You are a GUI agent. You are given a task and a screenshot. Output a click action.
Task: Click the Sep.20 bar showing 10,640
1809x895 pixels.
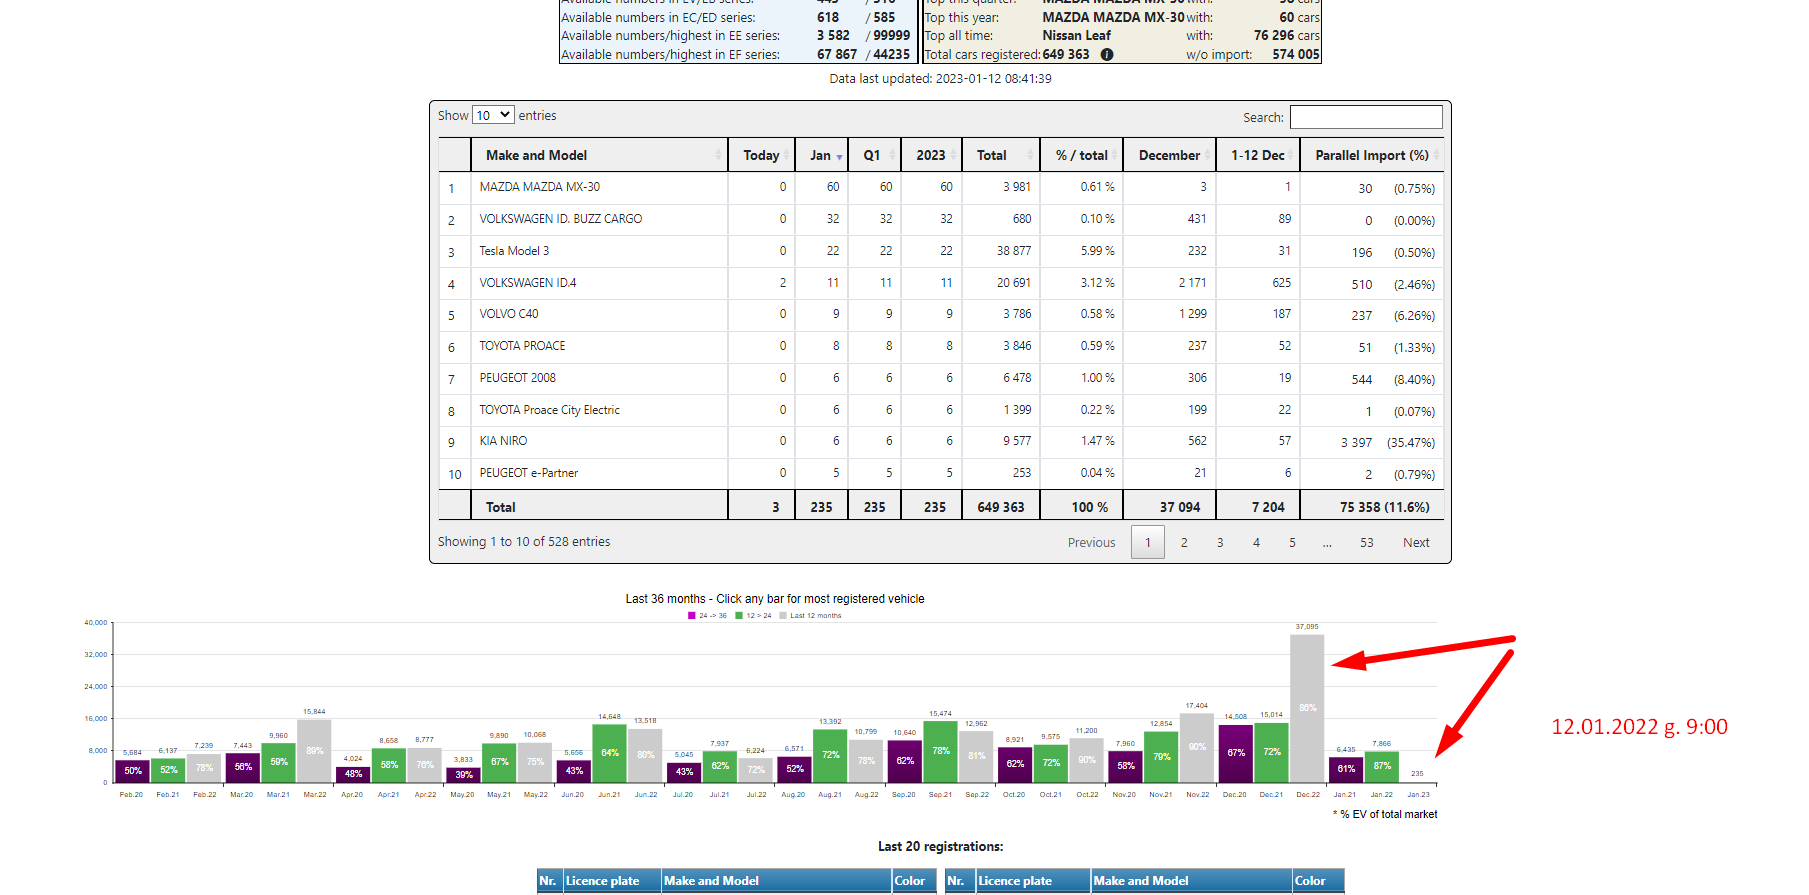pyautogui.click(x=904, y=761)
